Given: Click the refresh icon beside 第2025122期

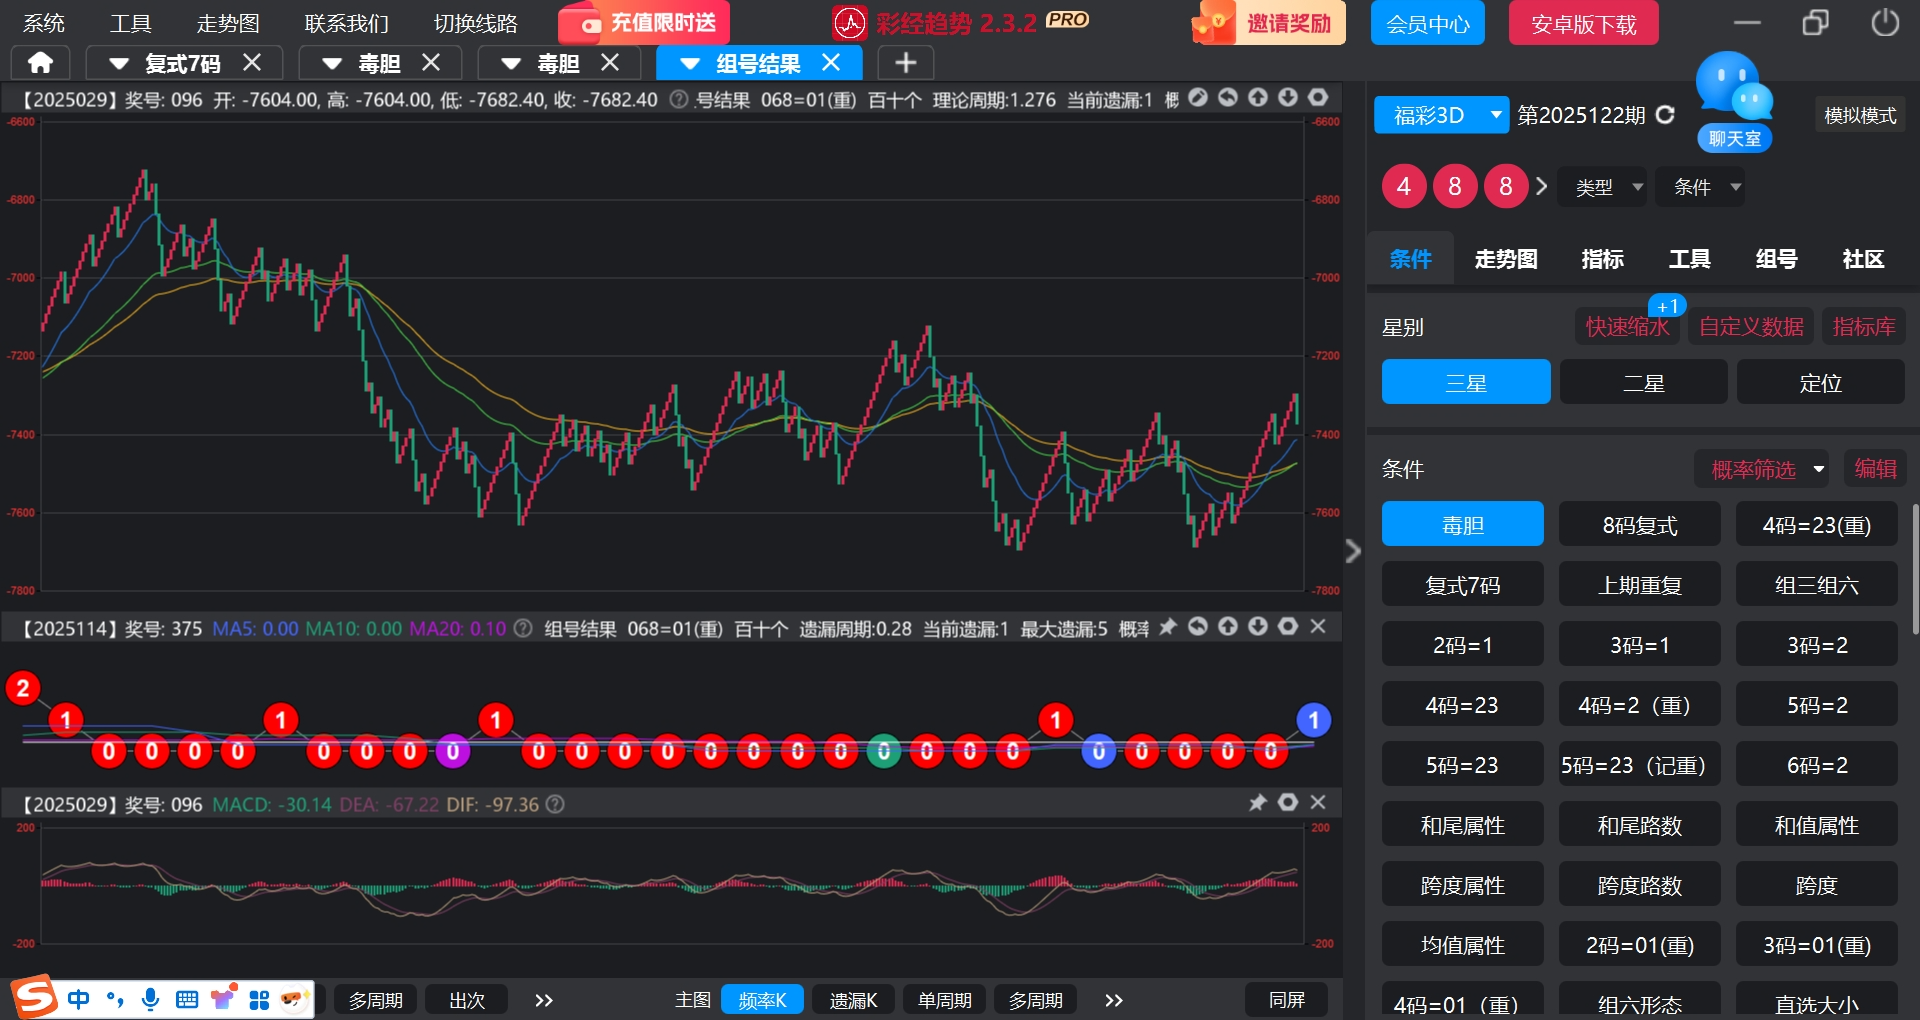Looking at the screenshot, I should (x=1665, y=115).
